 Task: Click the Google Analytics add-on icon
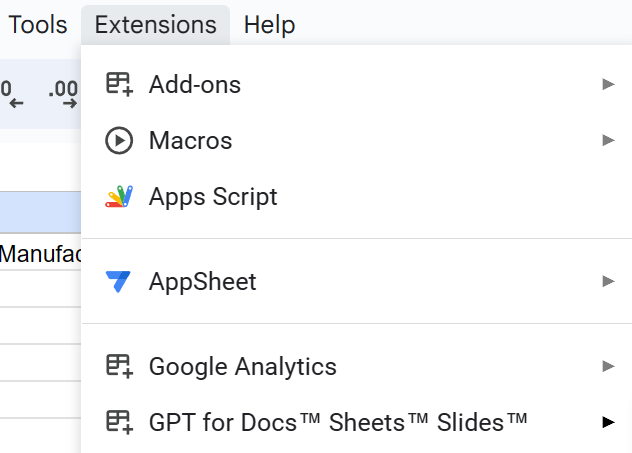tap(119, 367)
